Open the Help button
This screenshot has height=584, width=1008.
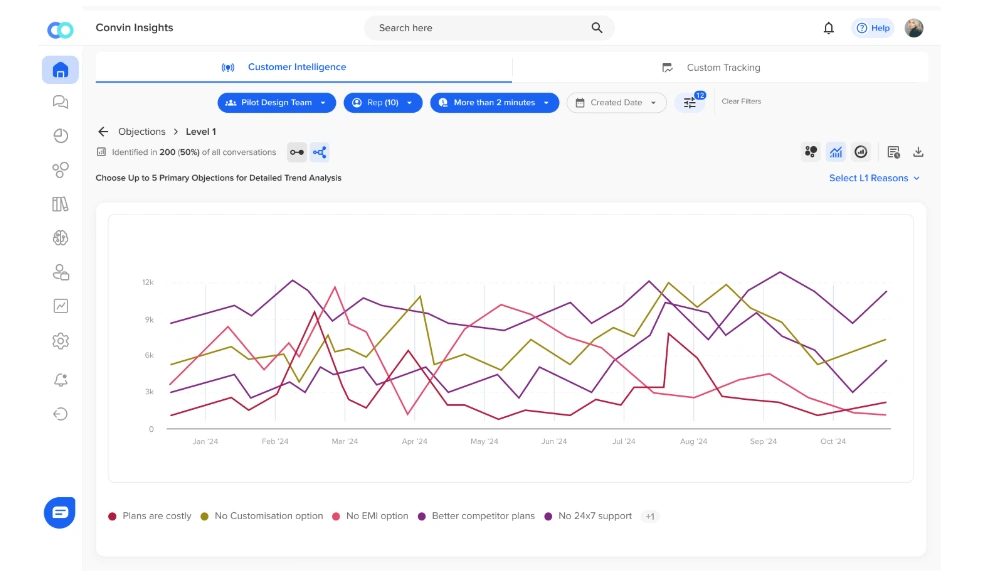point(872,28)
